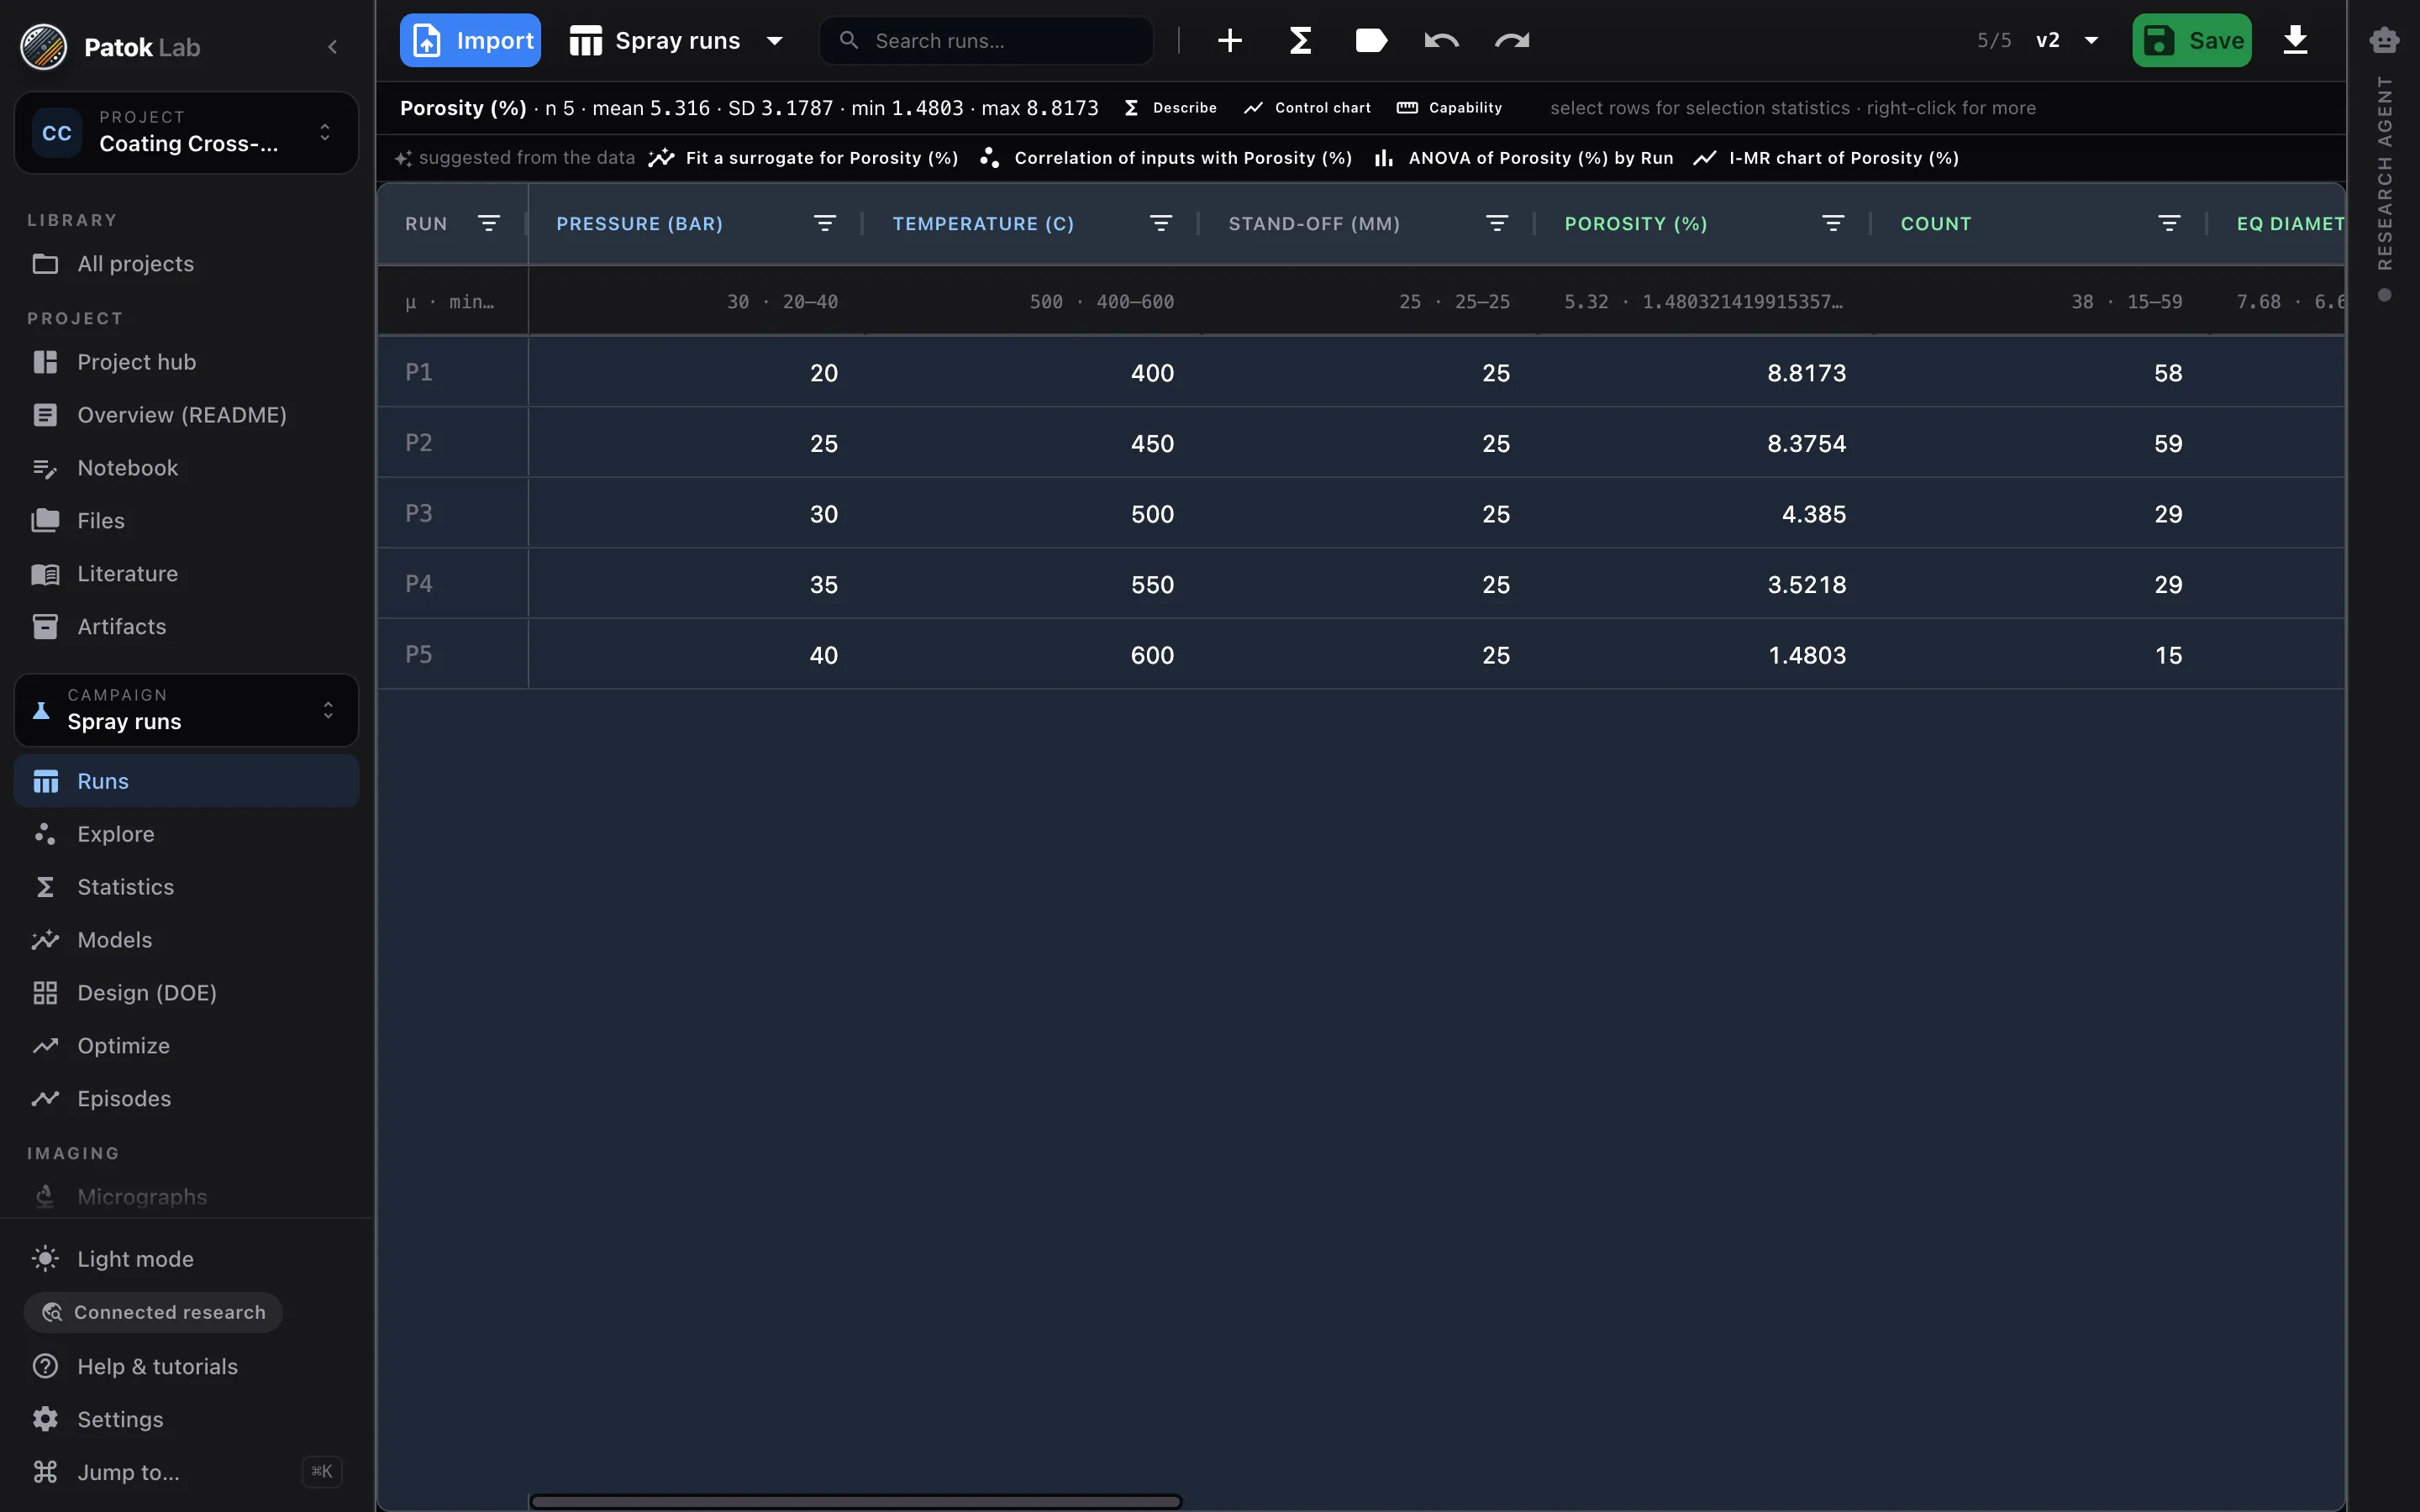Open the Spray runs table dropdown
Image resolution: width=2420 pixels, height=1512 pixels.
coord(676,40)
